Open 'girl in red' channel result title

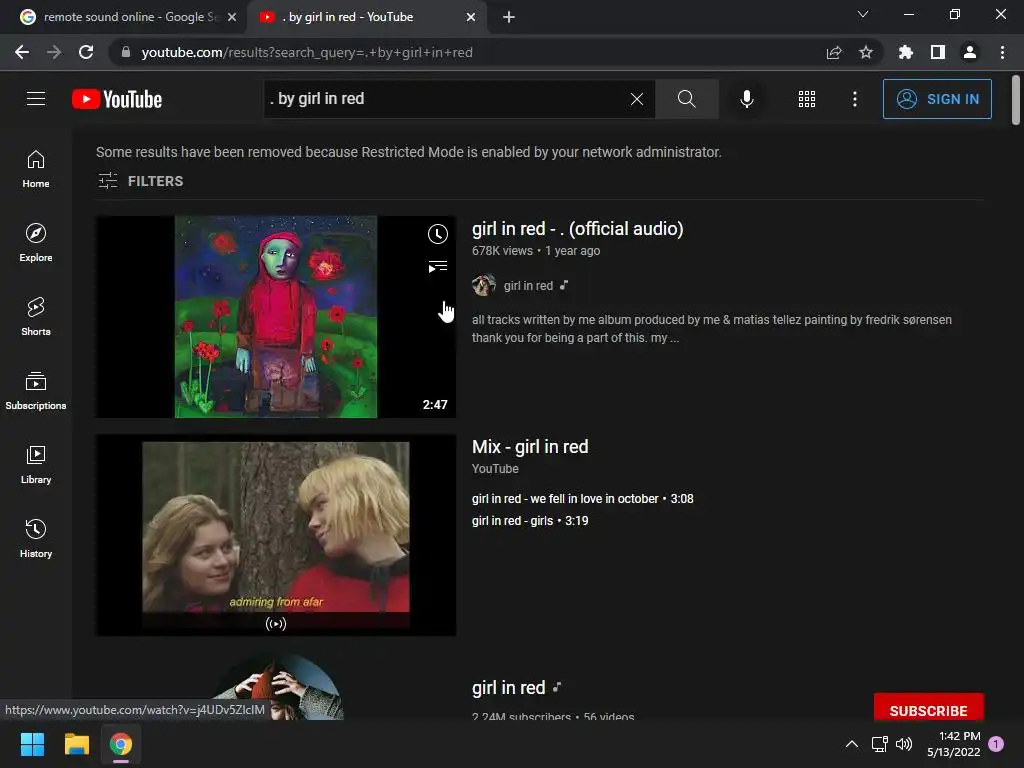click(508, 688)
